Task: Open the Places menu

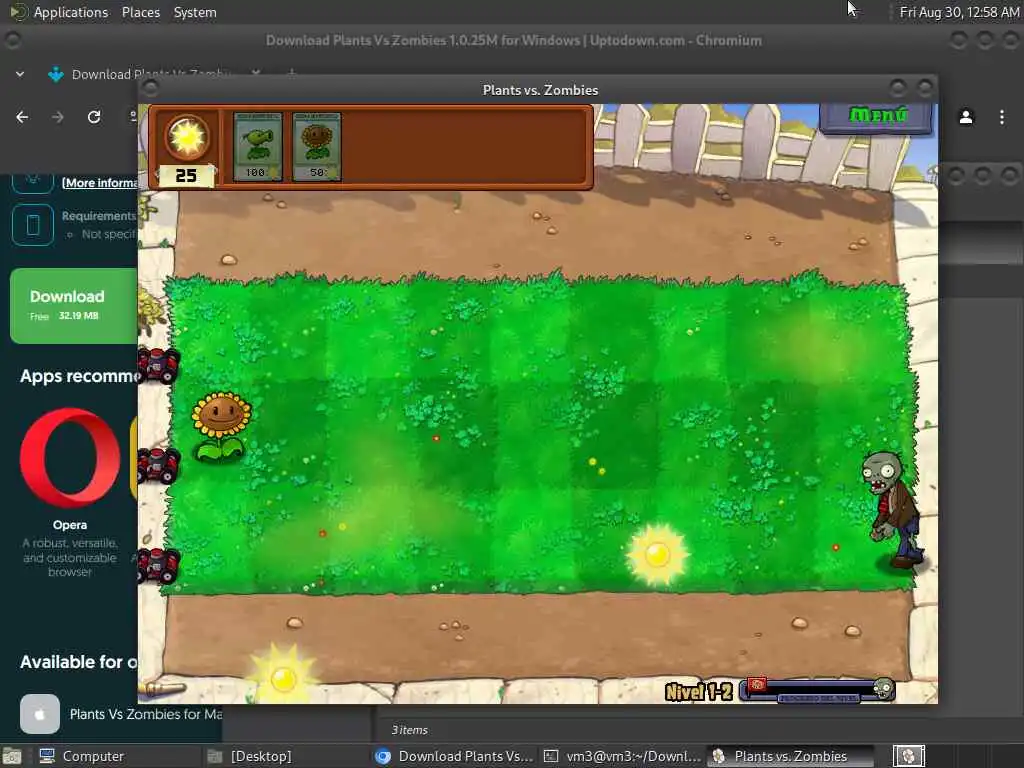Action: click(x=140, y=12)
